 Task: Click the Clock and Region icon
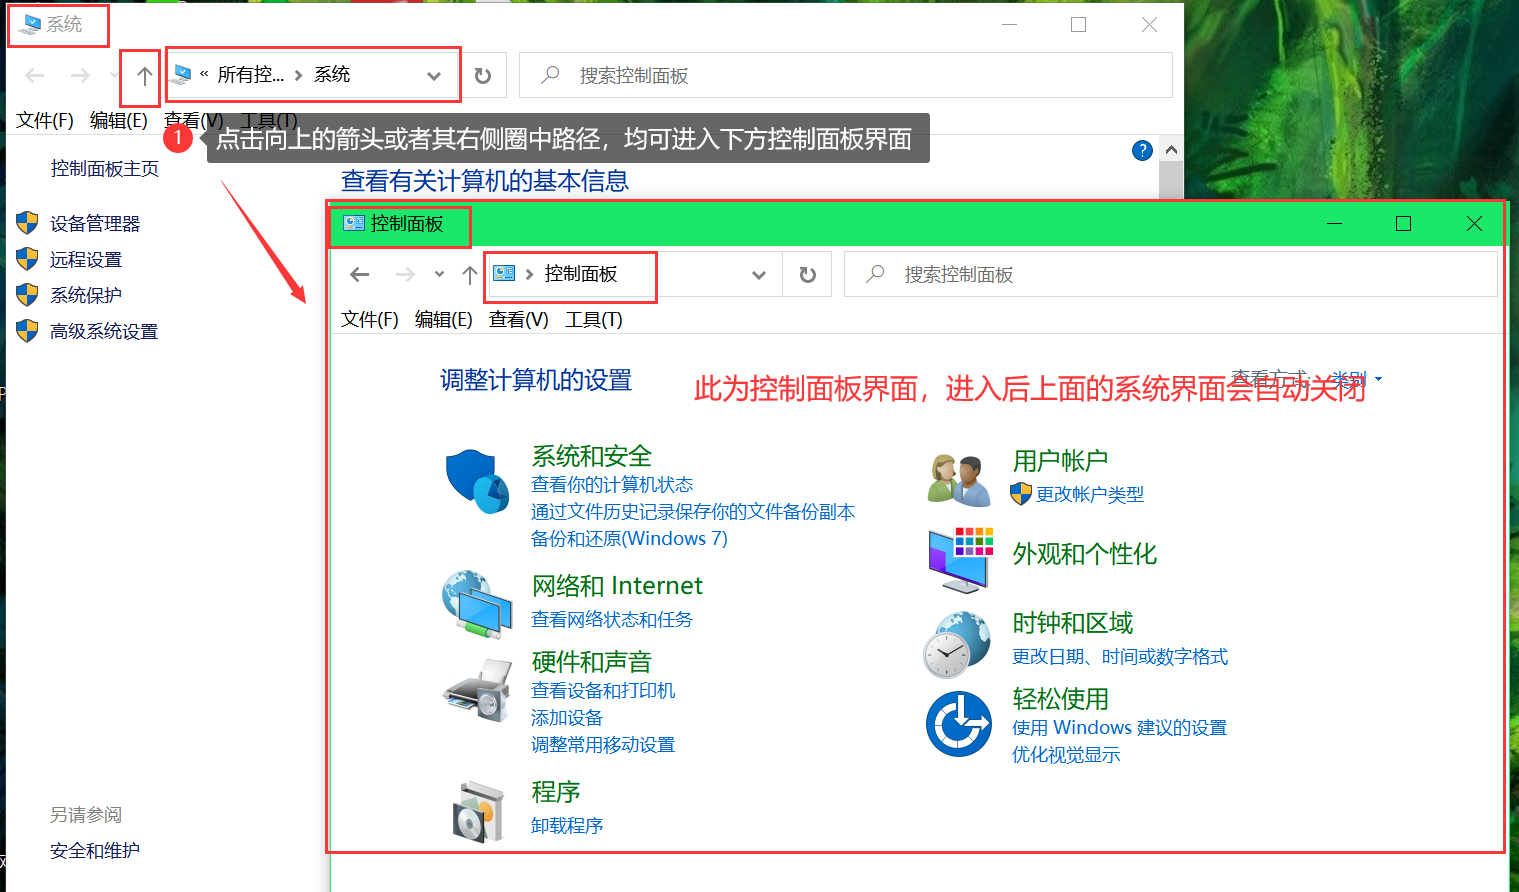(958, 645)
